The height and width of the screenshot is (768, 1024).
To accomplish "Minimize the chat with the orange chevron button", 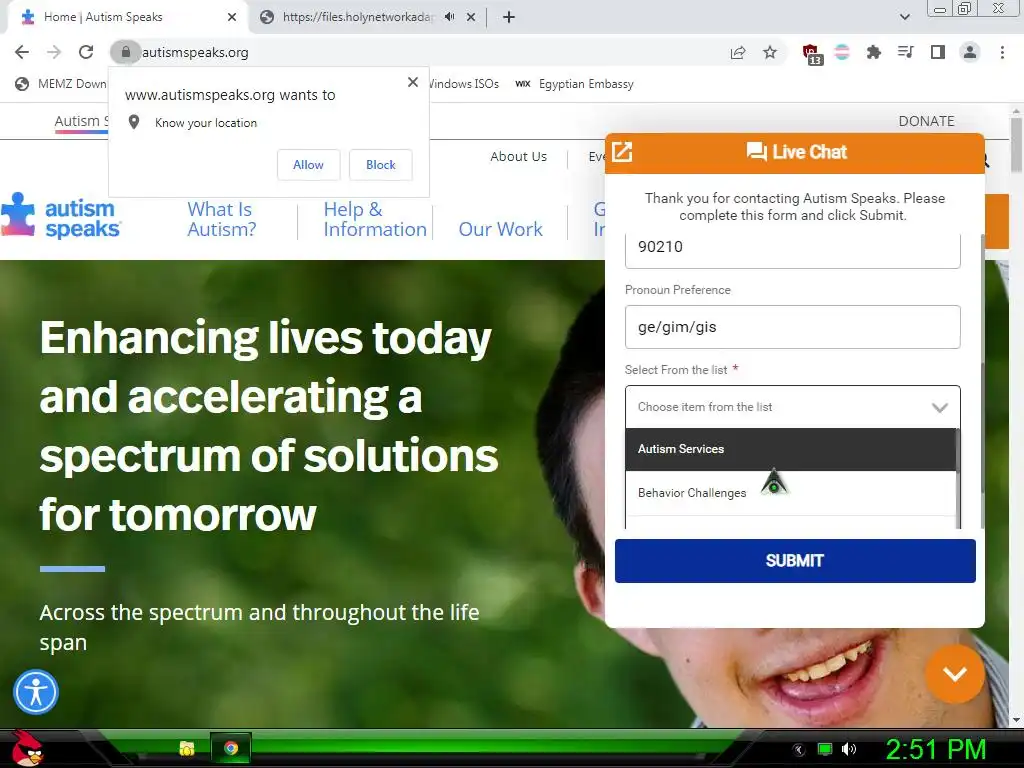I will [955, 674].
